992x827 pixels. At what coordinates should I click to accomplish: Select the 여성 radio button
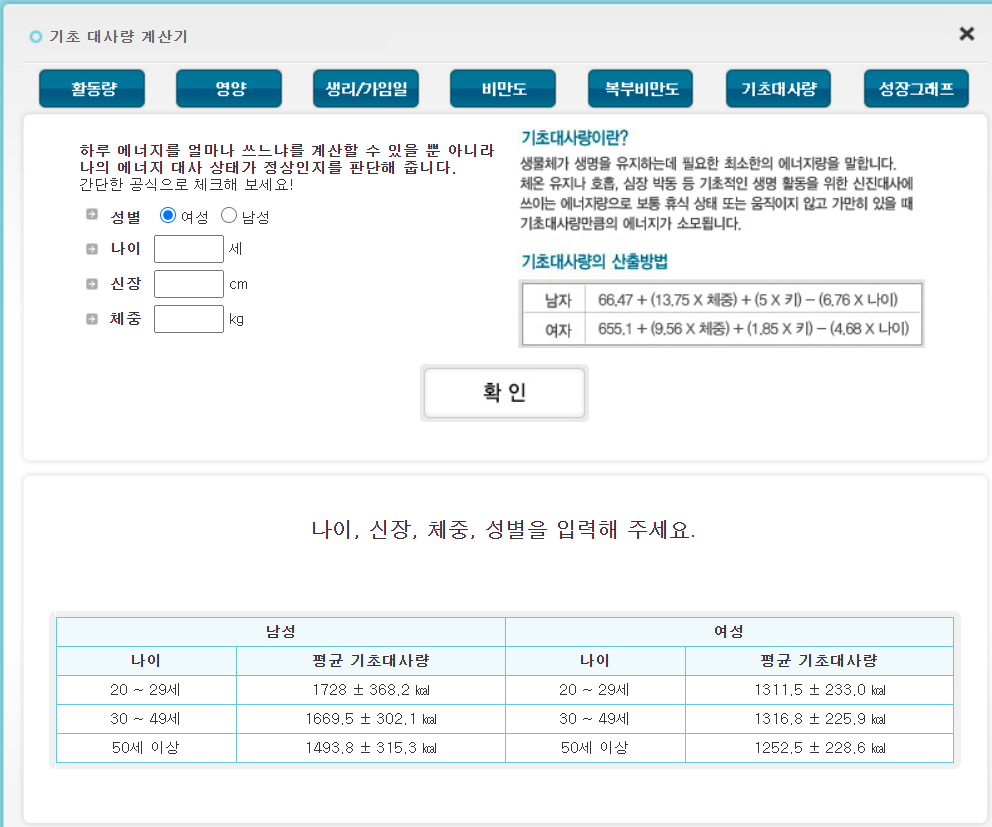(168, 216)
